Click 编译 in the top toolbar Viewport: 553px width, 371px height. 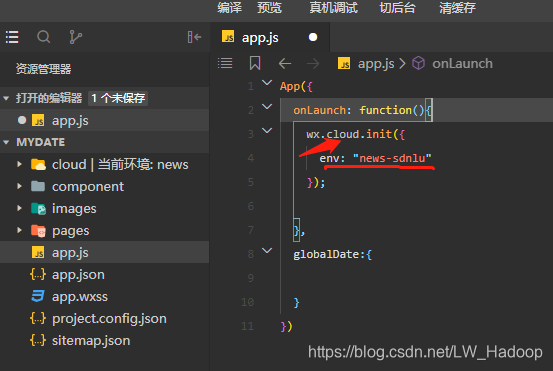(x=230, y=7)
